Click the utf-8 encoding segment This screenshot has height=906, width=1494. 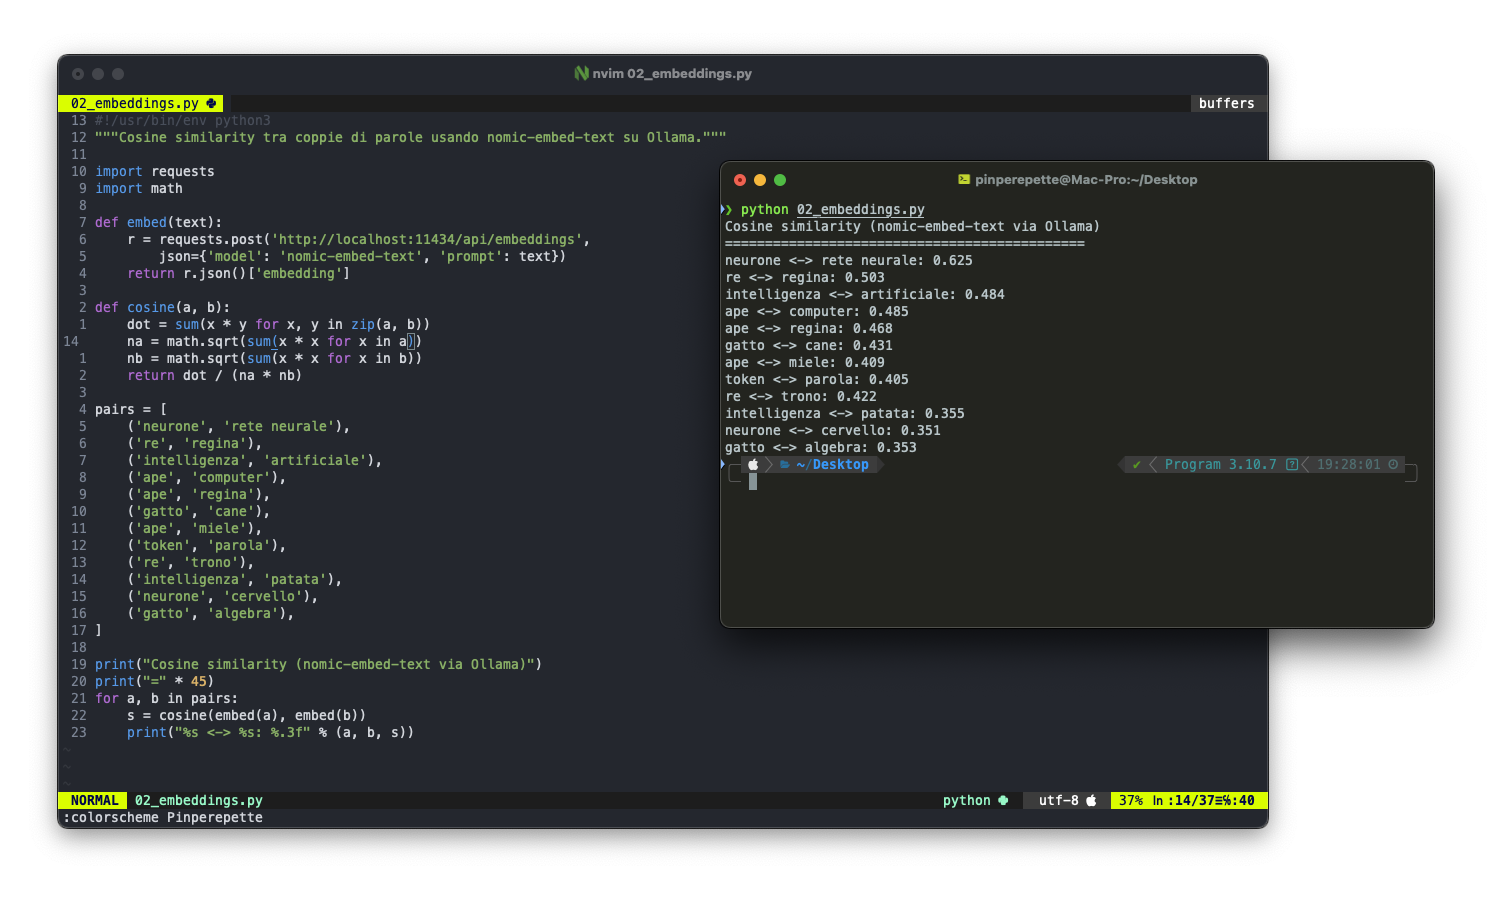click(x=1060, y=800)
